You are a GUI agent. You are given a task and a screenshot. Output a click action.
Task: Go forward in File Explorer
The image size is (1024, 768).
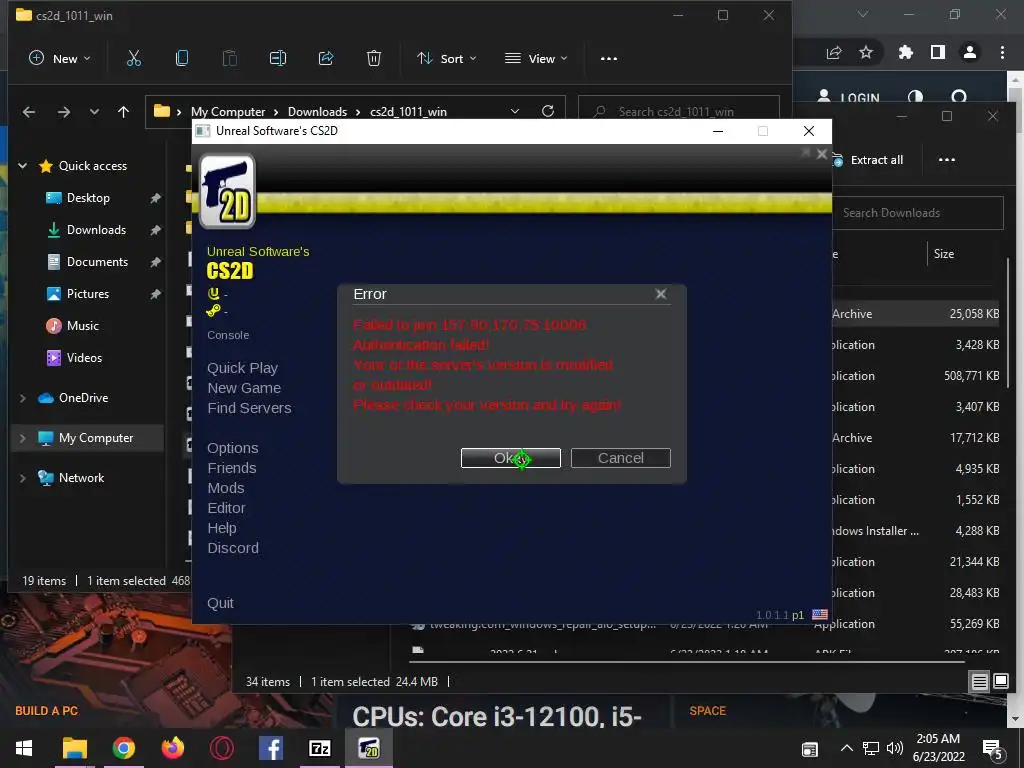(x=63, y=112)
